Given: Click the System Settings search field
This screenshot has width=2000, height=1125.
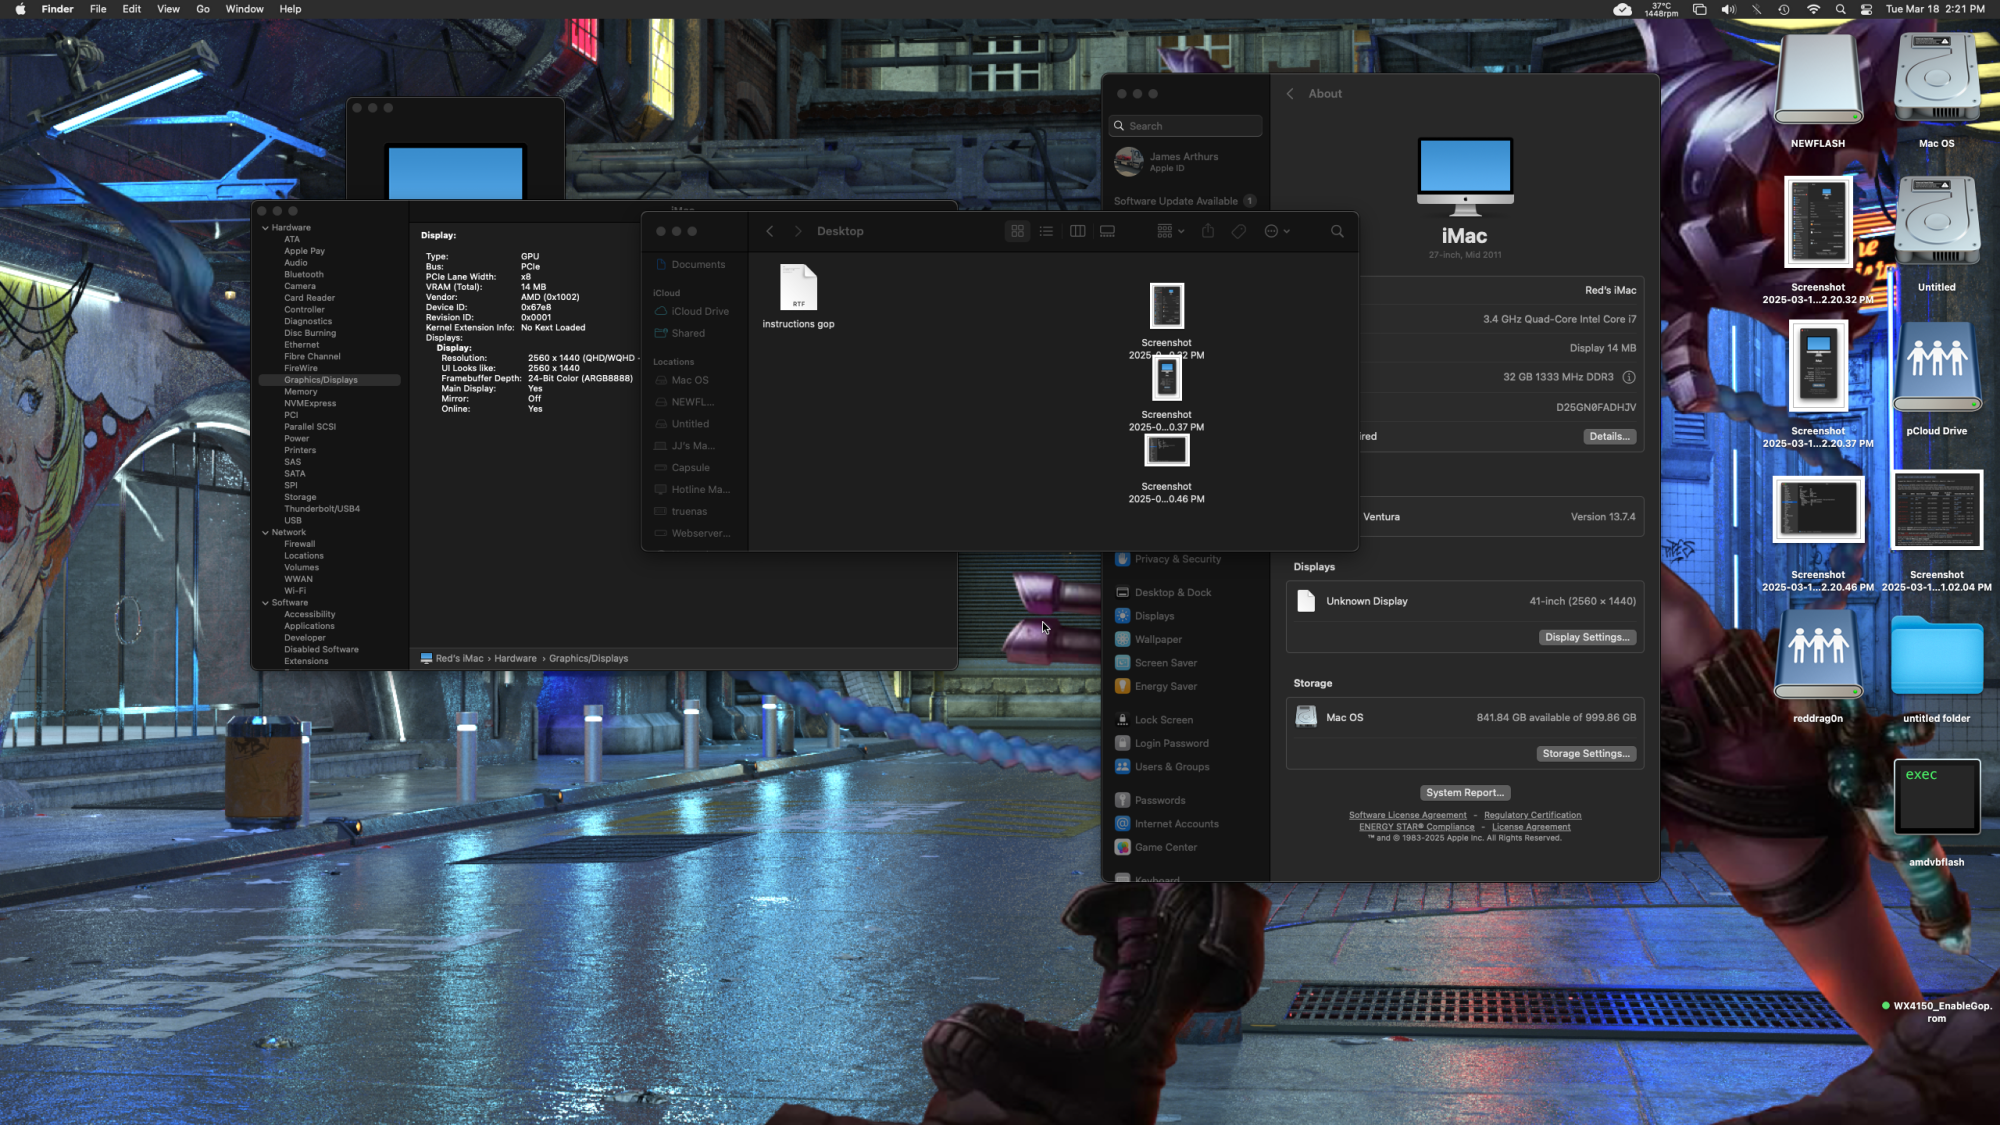Looking at the screenshot, I should pos(1190,126).
